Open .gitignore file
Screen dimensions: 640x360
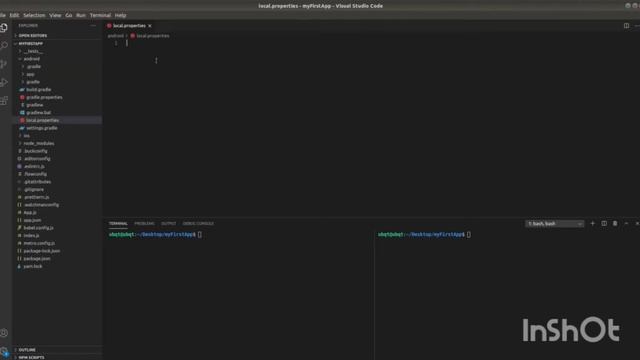tap(34, 189)
